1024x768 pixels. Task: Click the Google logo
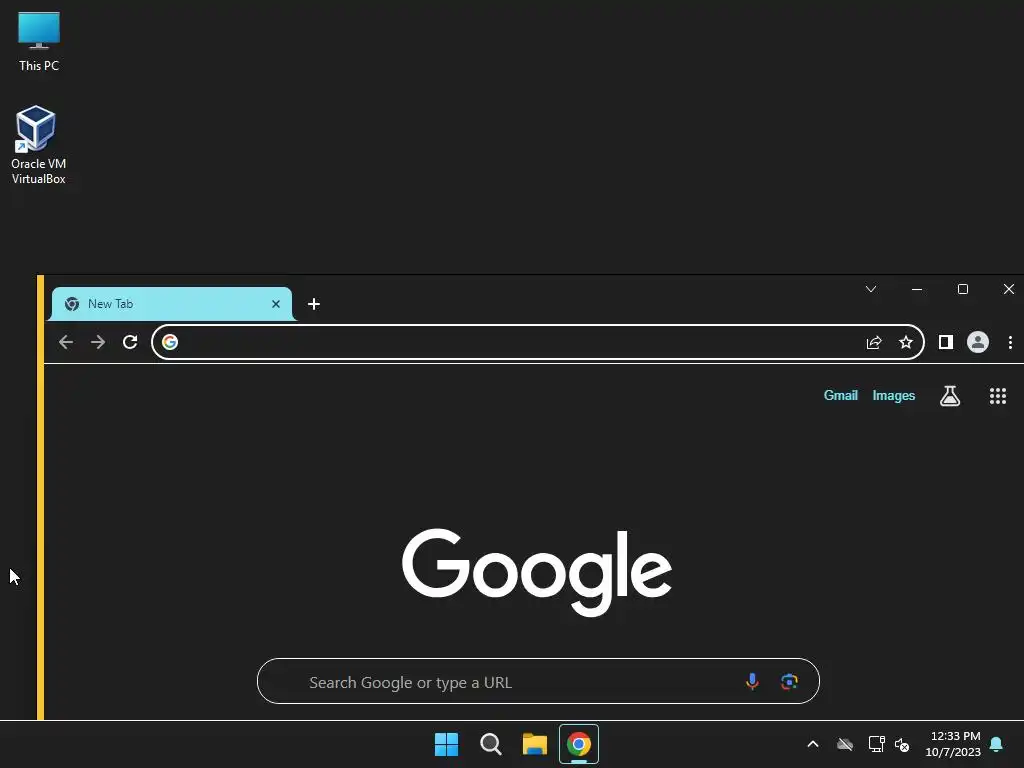[537, 571]
